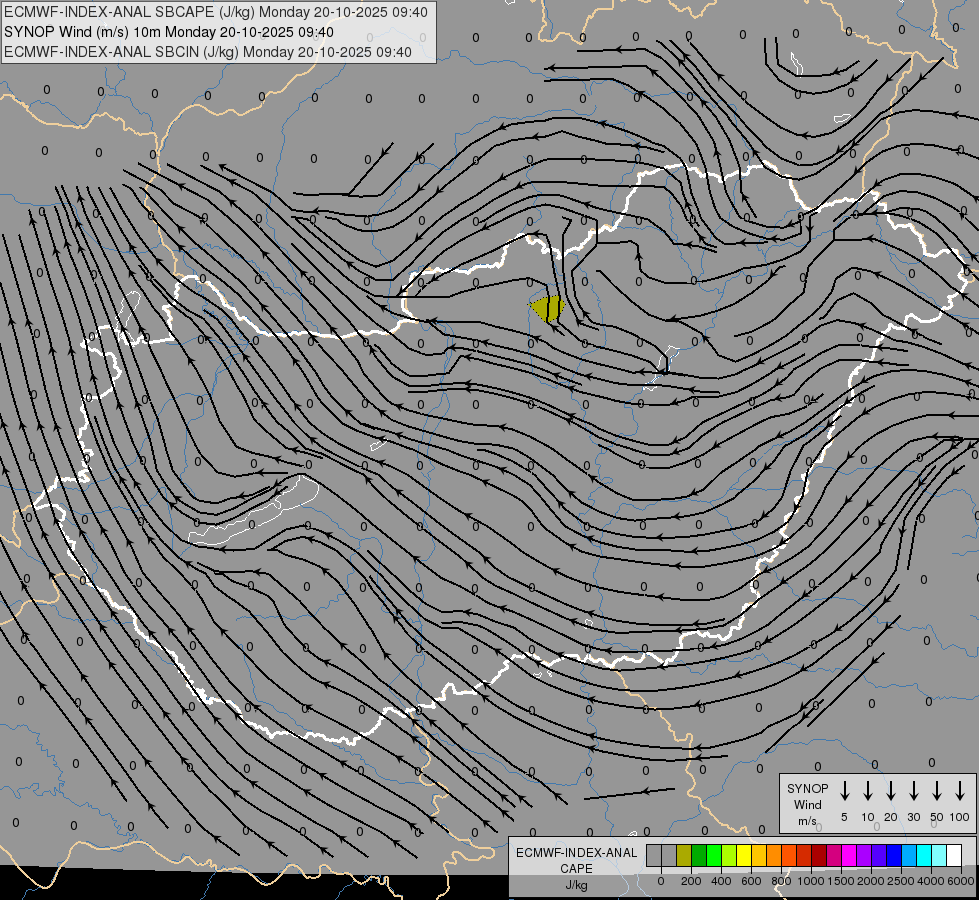Screen dimensions: 979x900
Task: Select the lime CAPE legend swatch
Action: click(729, 855)
